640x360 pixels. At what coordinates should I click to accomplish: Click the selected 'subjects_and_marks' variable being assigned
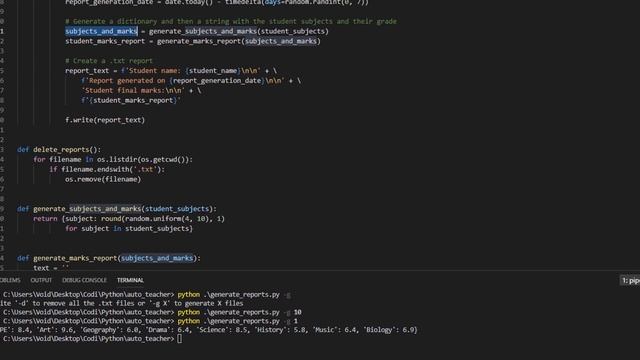coord(101,31)
